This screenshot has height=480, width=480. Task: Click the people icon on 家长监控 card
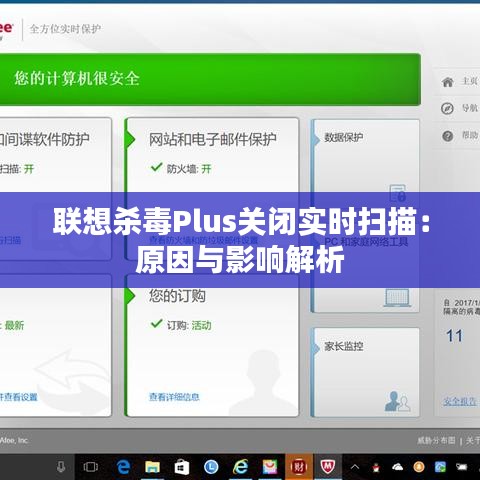pyautogui.click(x=397, y=401)
